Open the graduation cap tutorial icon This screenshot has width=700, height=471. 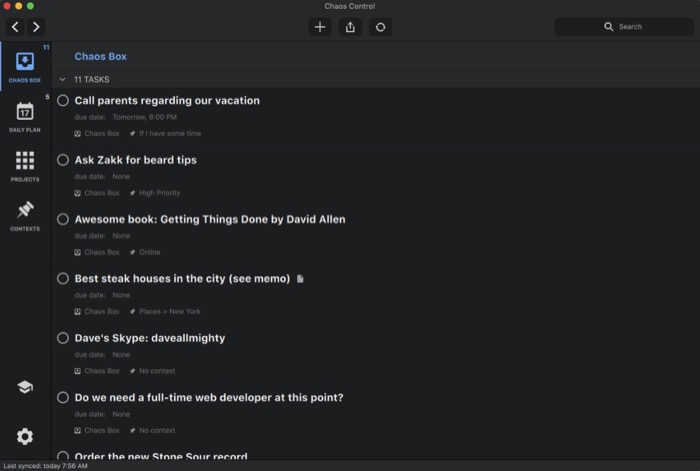[x=25, y=387]
